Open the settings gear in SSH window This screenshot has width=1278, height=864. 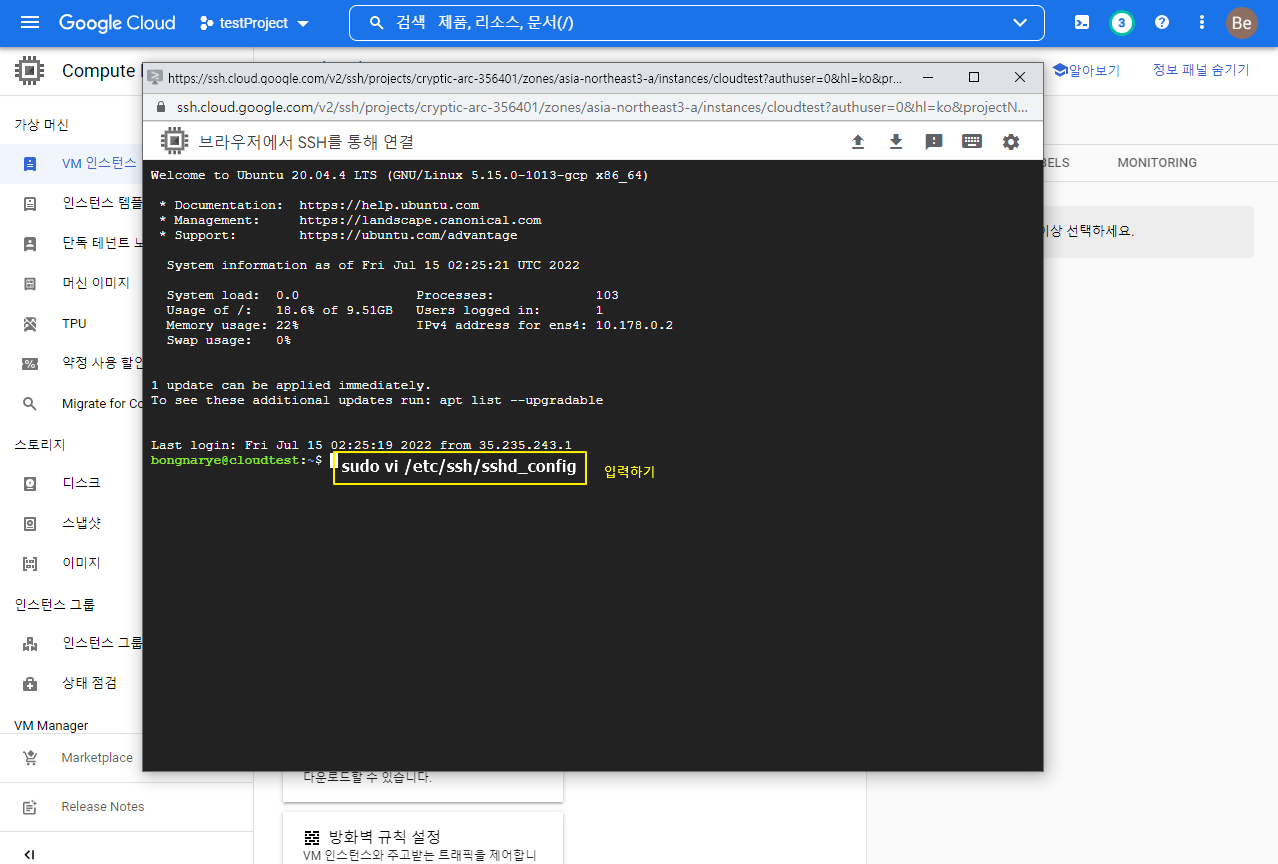(1011, 142)
